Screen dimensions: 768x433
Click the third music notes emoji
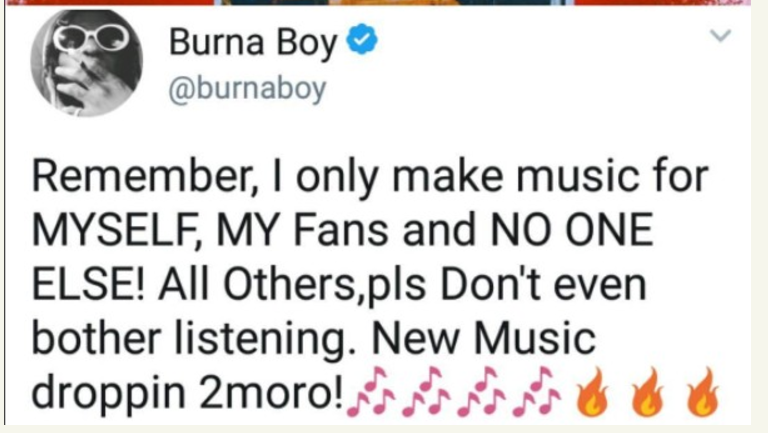[481, 392]
